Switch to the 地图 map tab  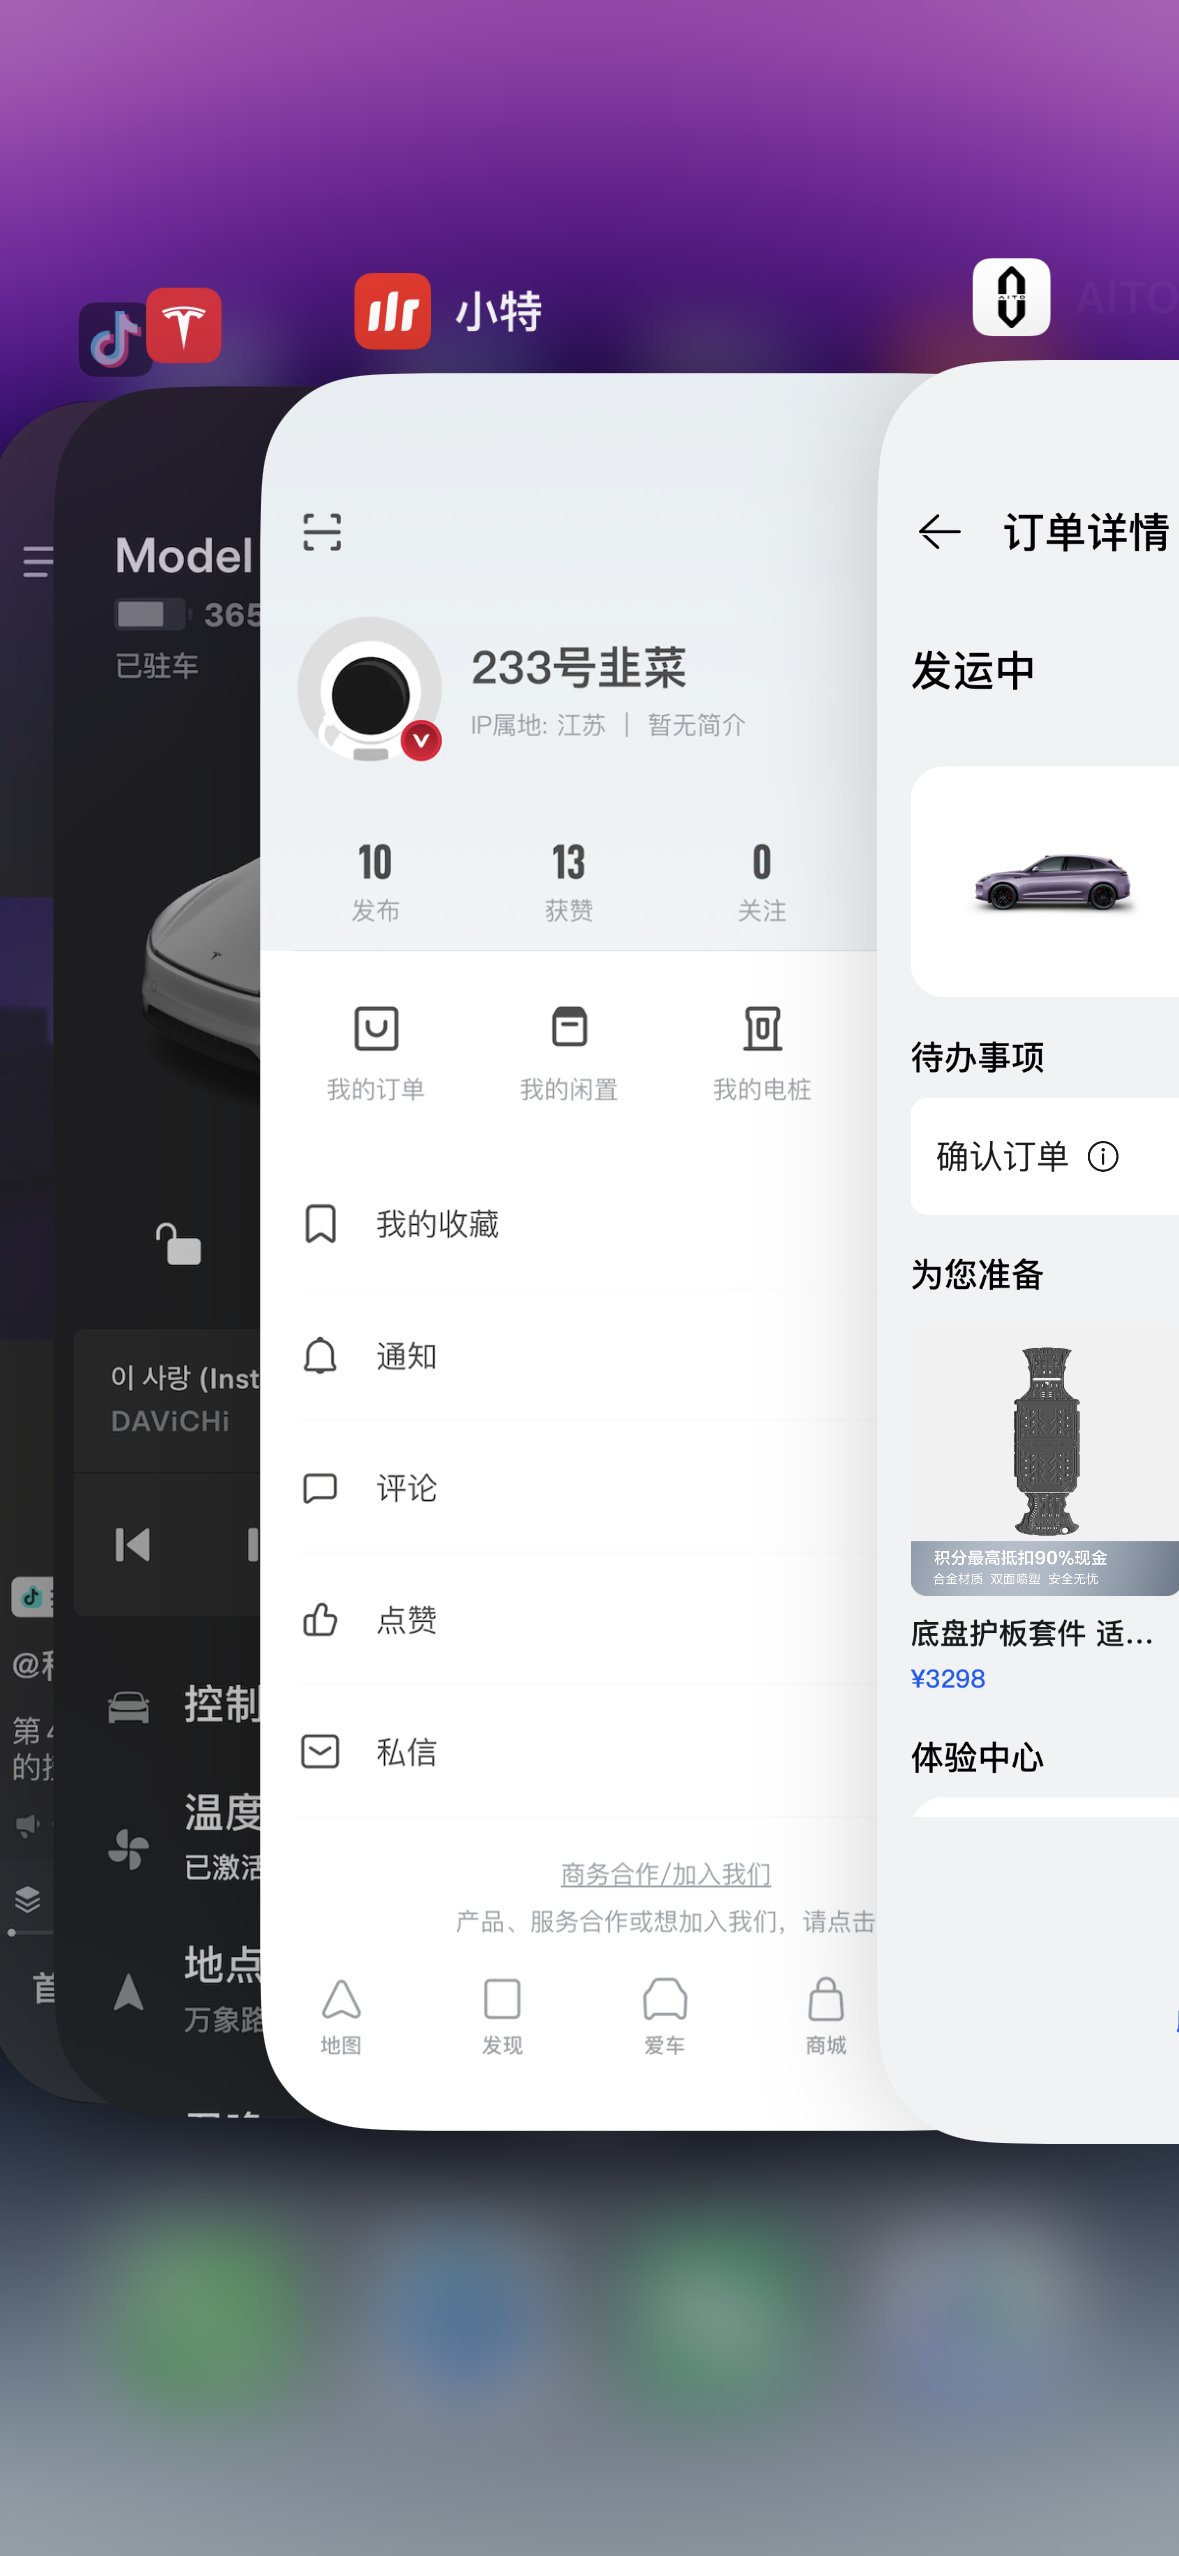click(x=341, y=2016)
